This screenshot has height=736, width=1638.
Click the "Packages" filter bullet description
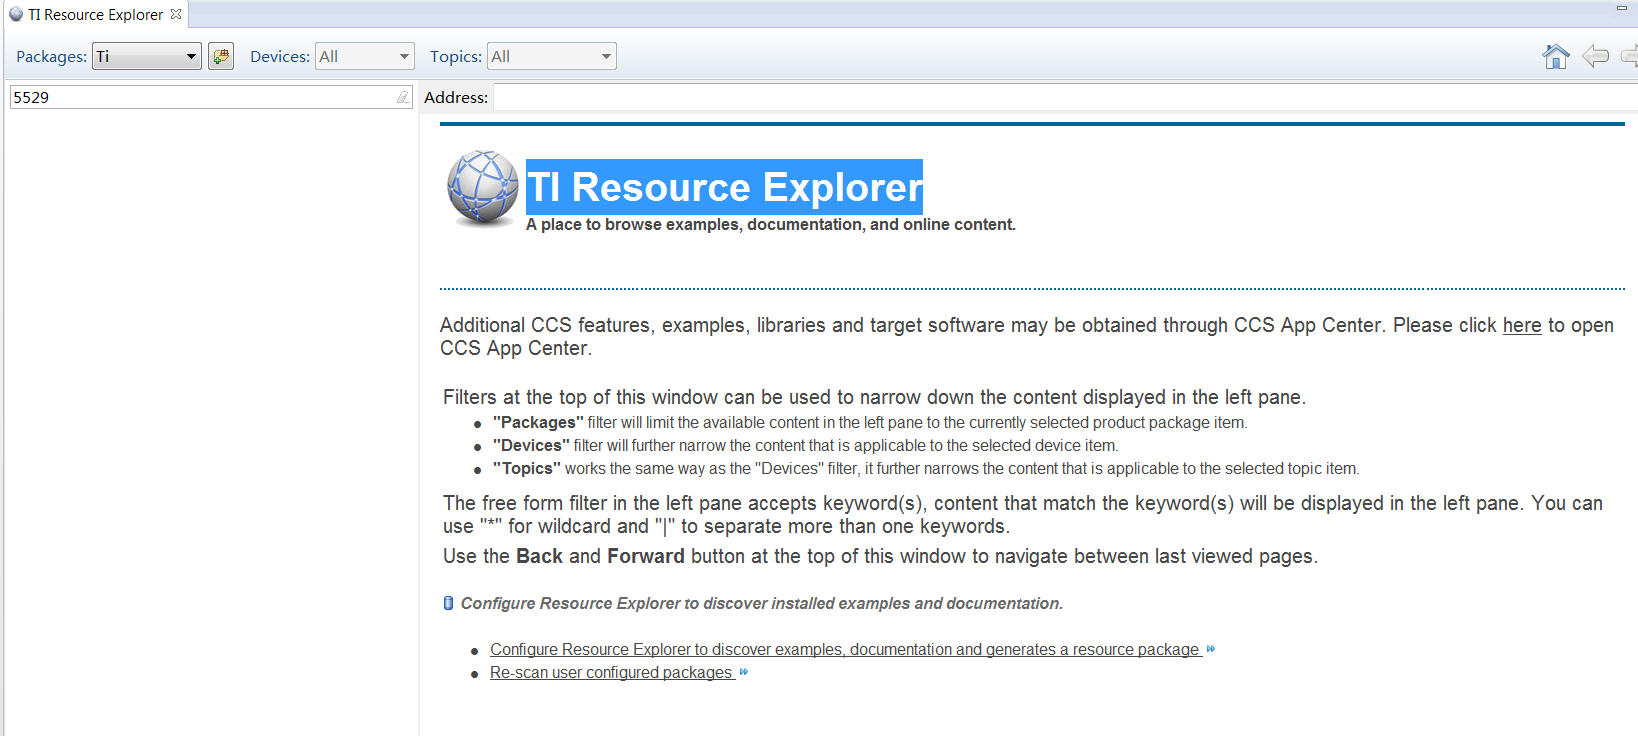click(870, 422)
